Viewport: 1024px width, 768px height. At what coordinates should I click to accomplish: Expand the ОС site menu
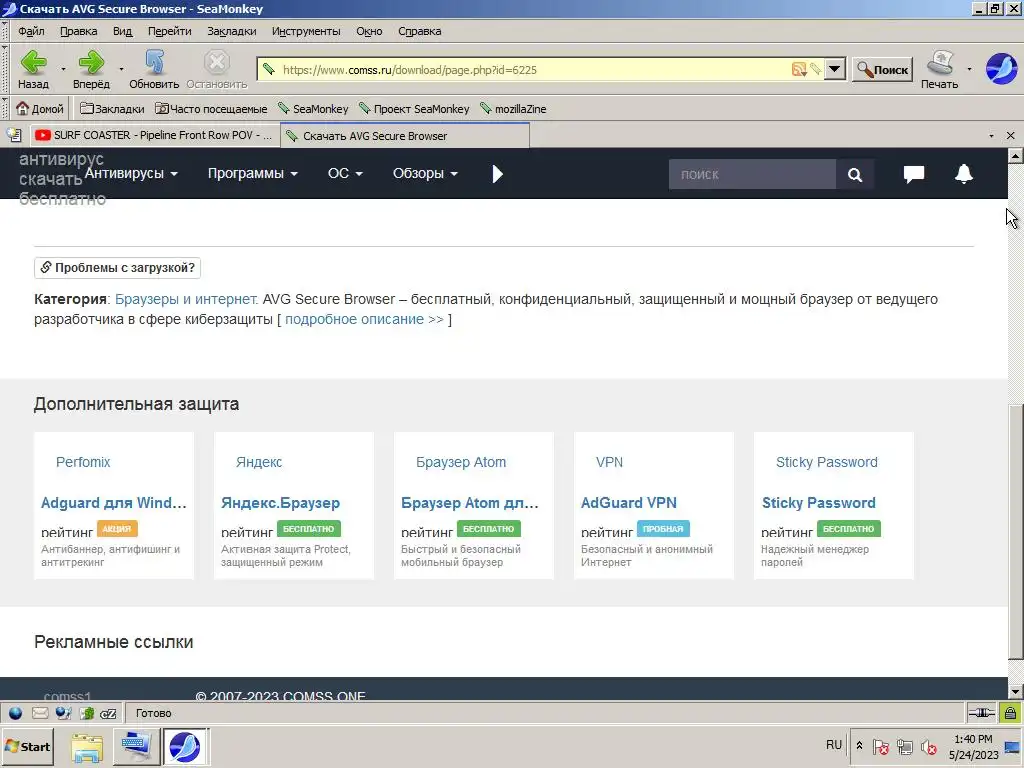point(345,173)
